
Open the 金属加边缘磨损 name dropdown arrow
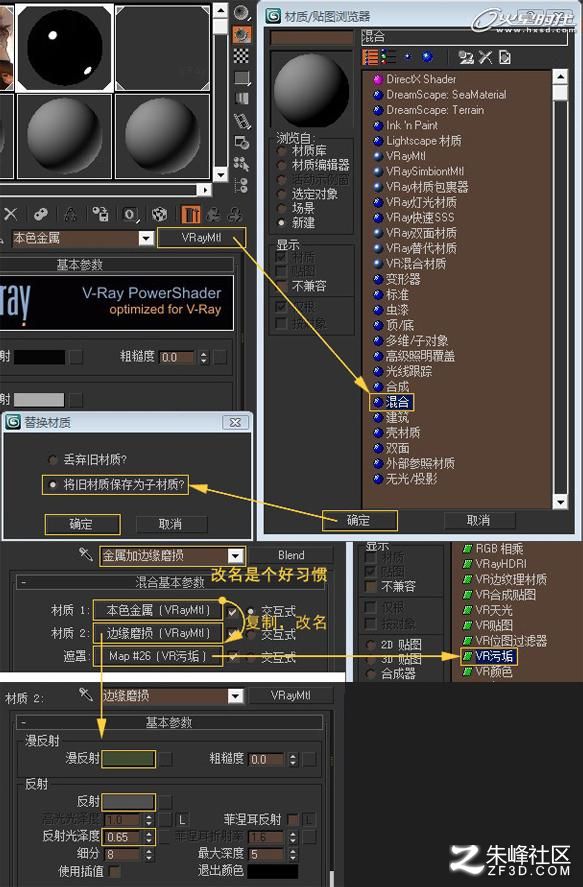[236, 556]
